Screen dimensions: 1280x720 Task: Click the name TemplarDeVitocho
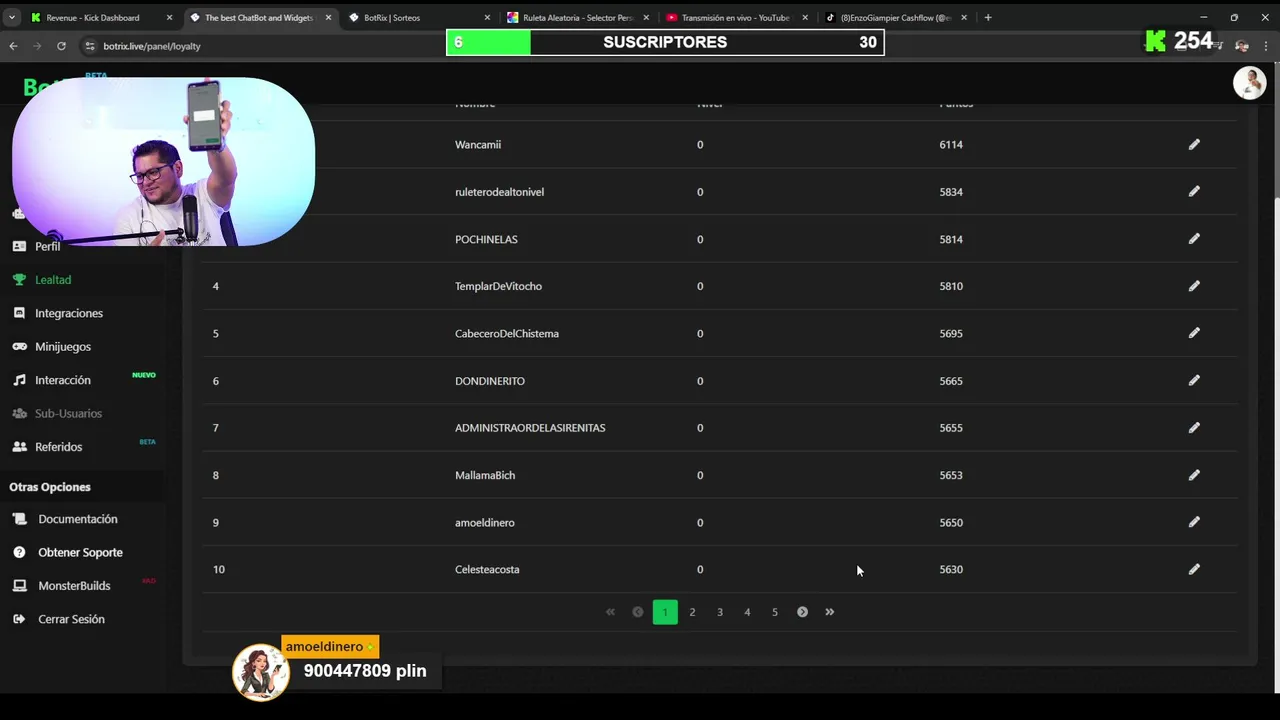[498, 286]
